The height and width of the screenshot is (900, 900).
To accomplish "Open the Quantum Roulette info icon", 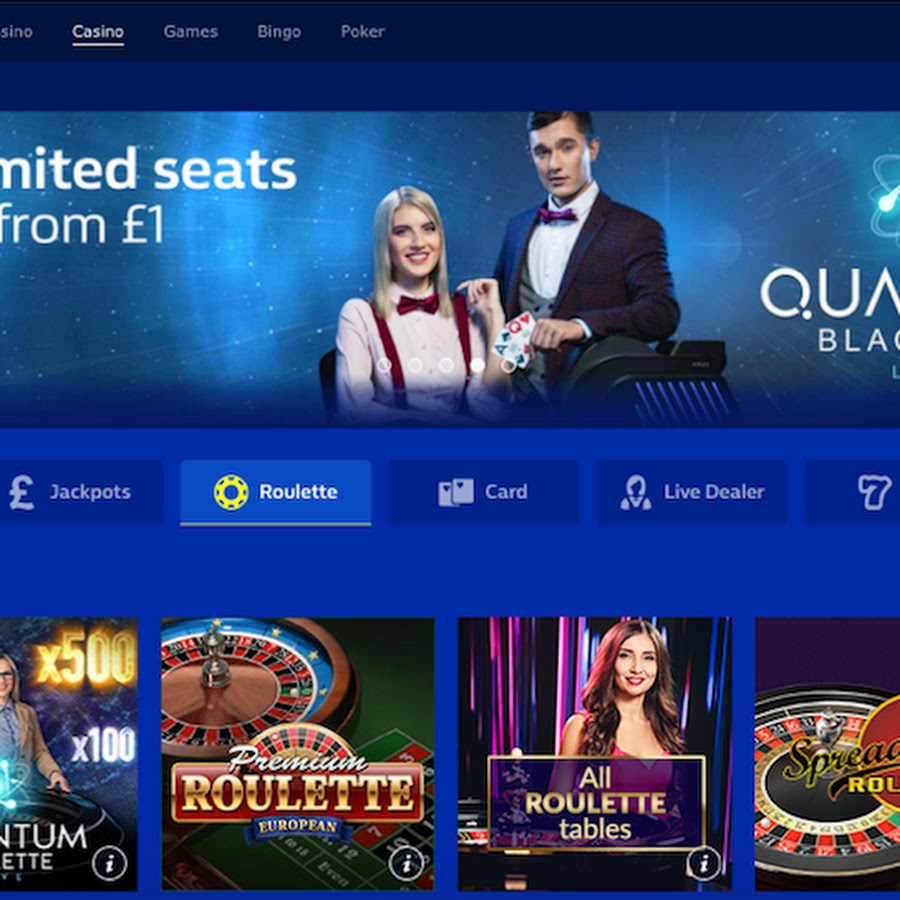I will click(109, 863).
